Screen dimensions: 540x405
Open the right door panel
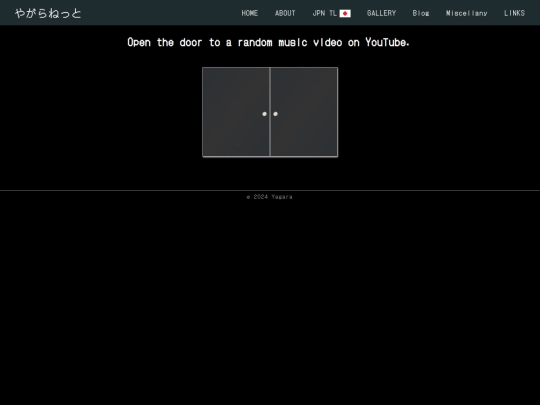coord(304,112)
